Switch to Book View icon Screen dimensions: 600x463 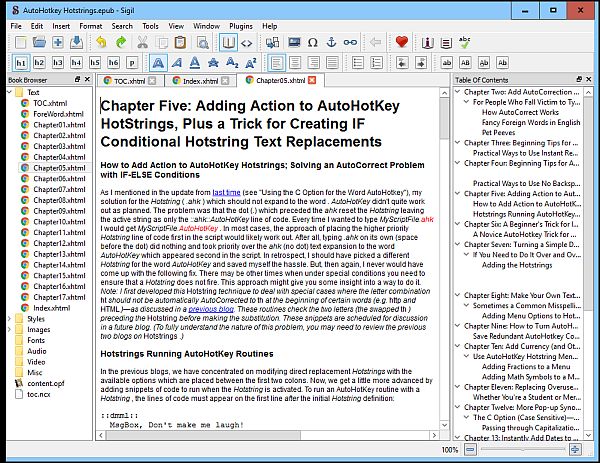pyautogui.click(x=228, y=42)
